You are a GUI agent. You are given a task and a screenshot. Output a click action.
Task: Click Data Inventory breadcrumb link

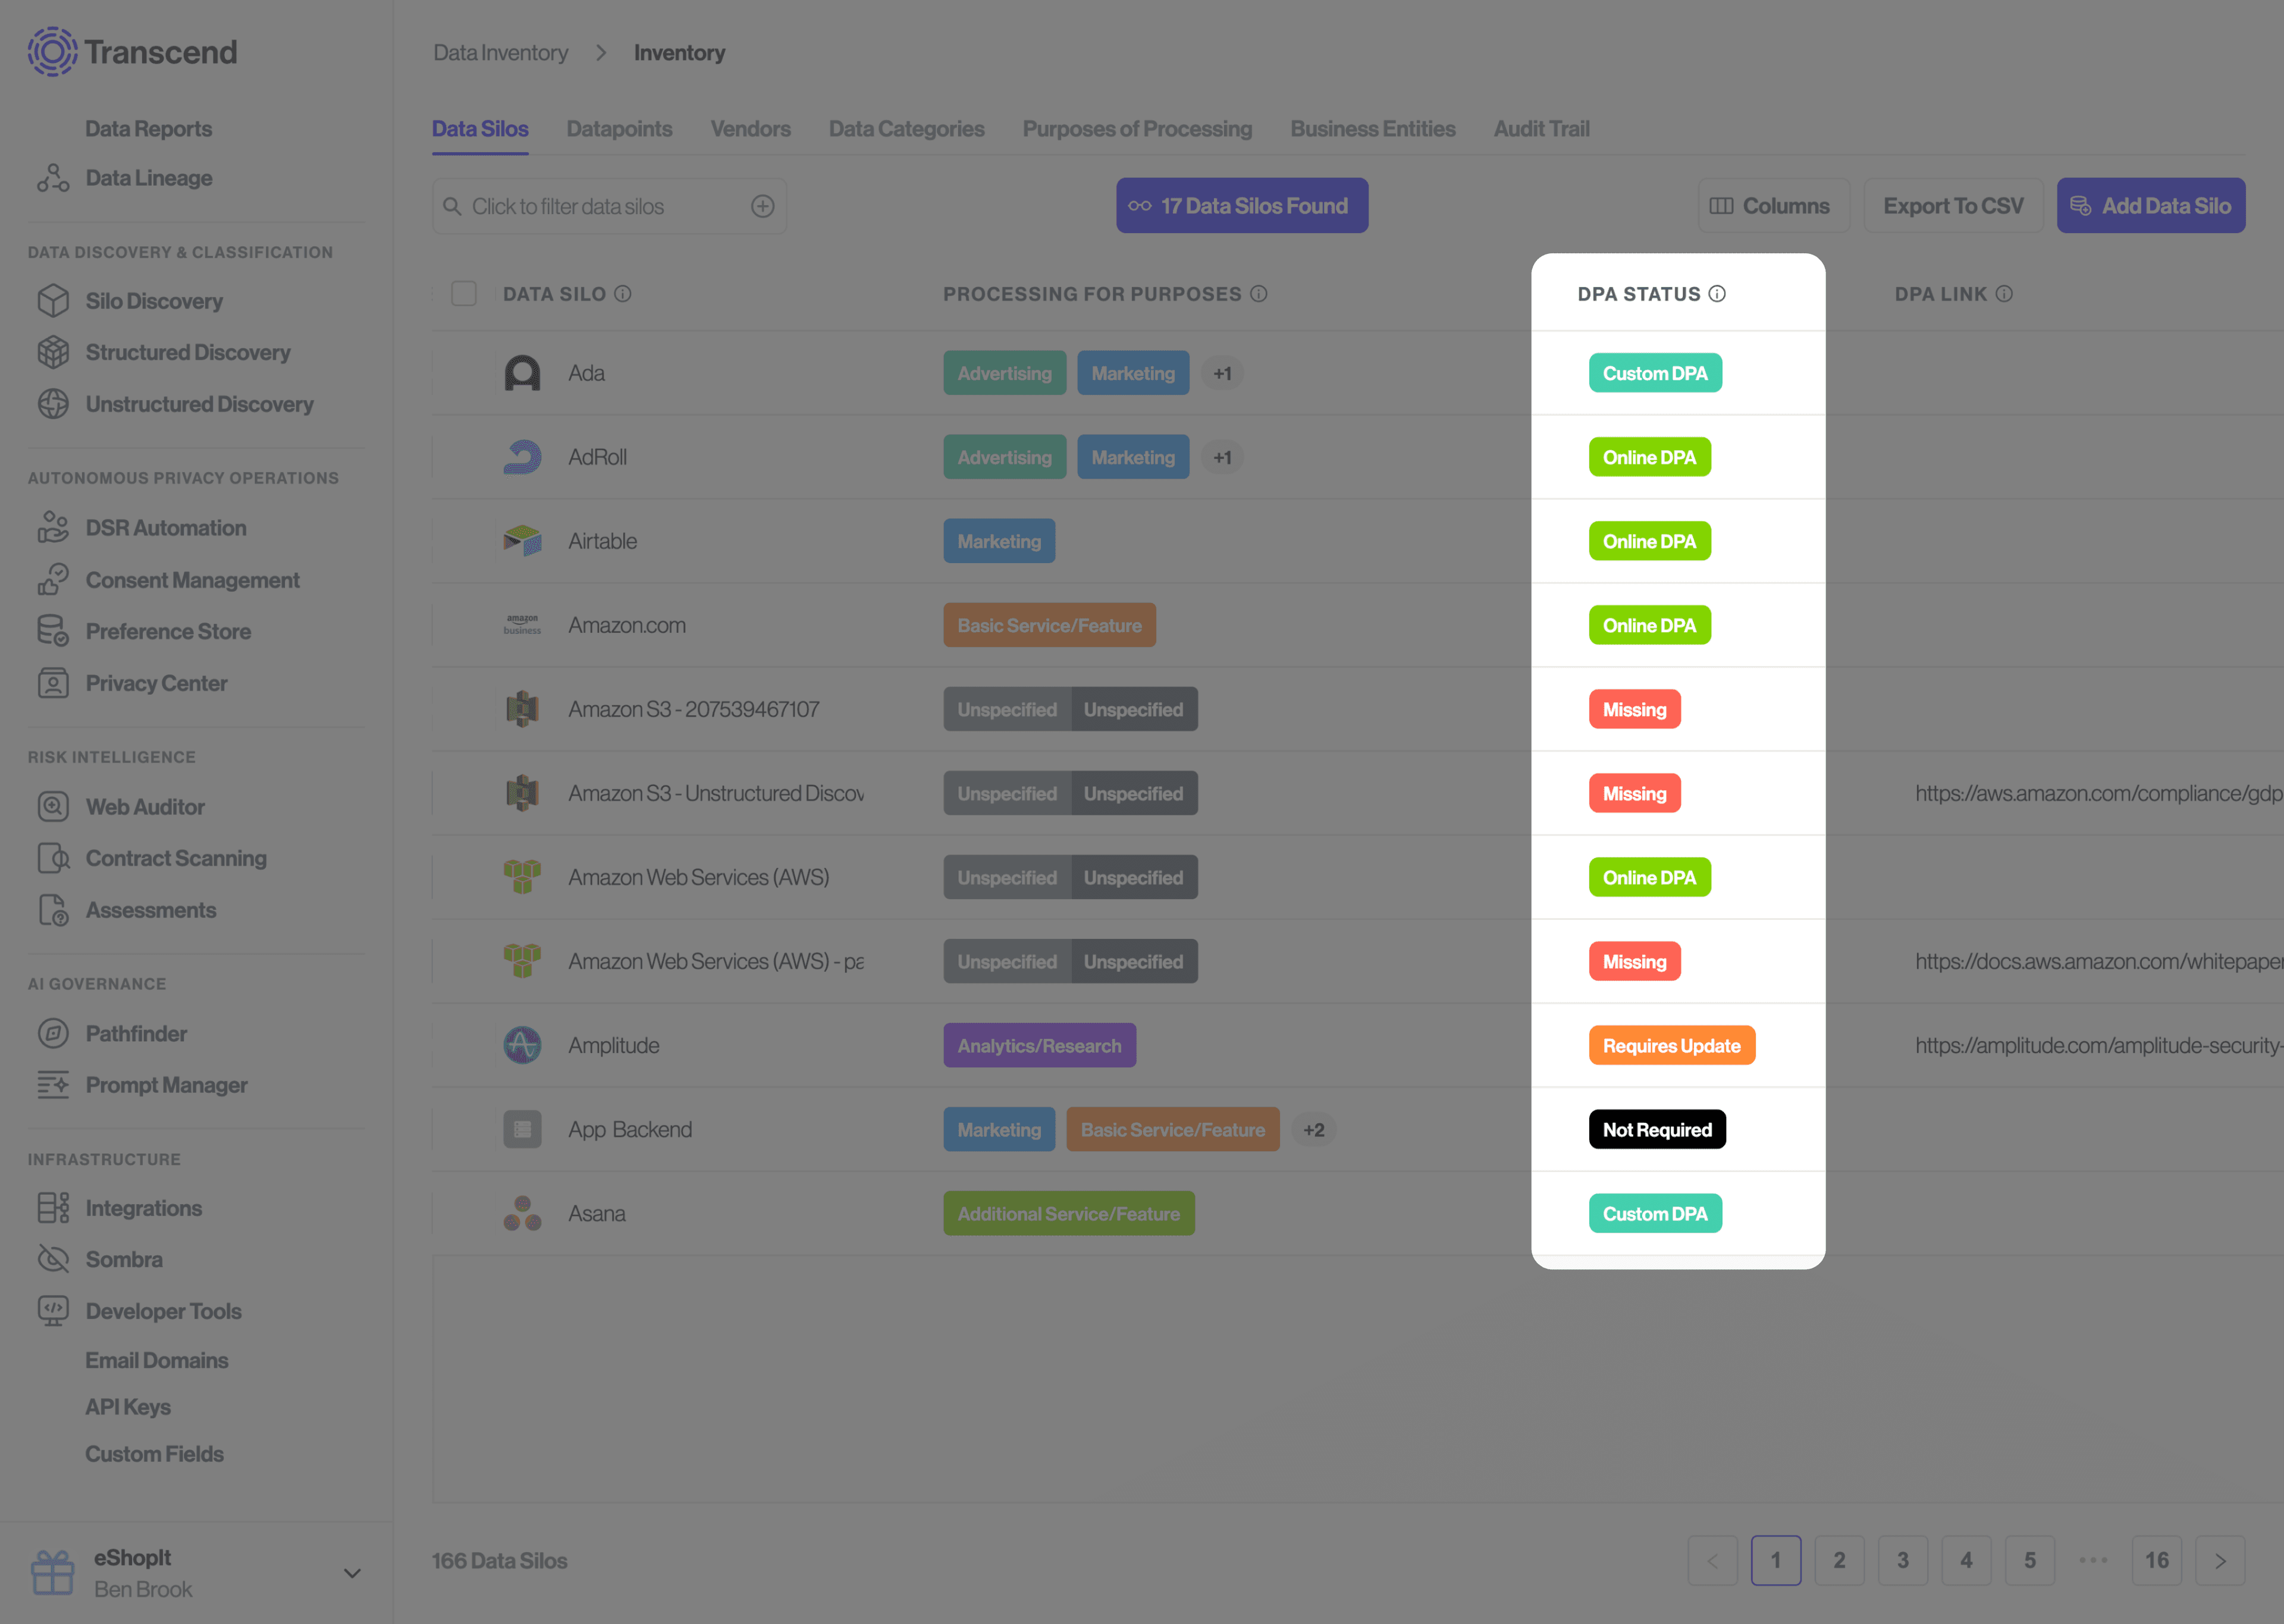tap(500, 52)
